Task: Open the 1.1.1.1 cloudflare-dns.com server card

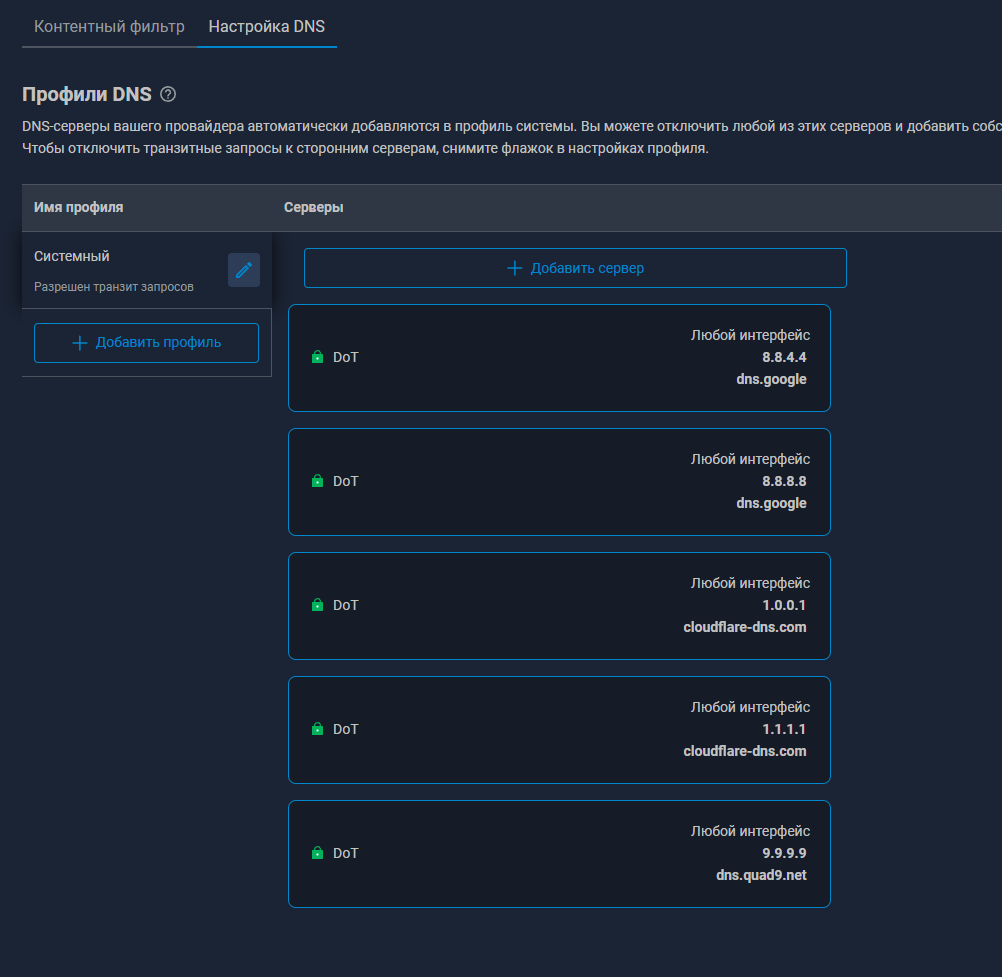Action: (559, 730)
